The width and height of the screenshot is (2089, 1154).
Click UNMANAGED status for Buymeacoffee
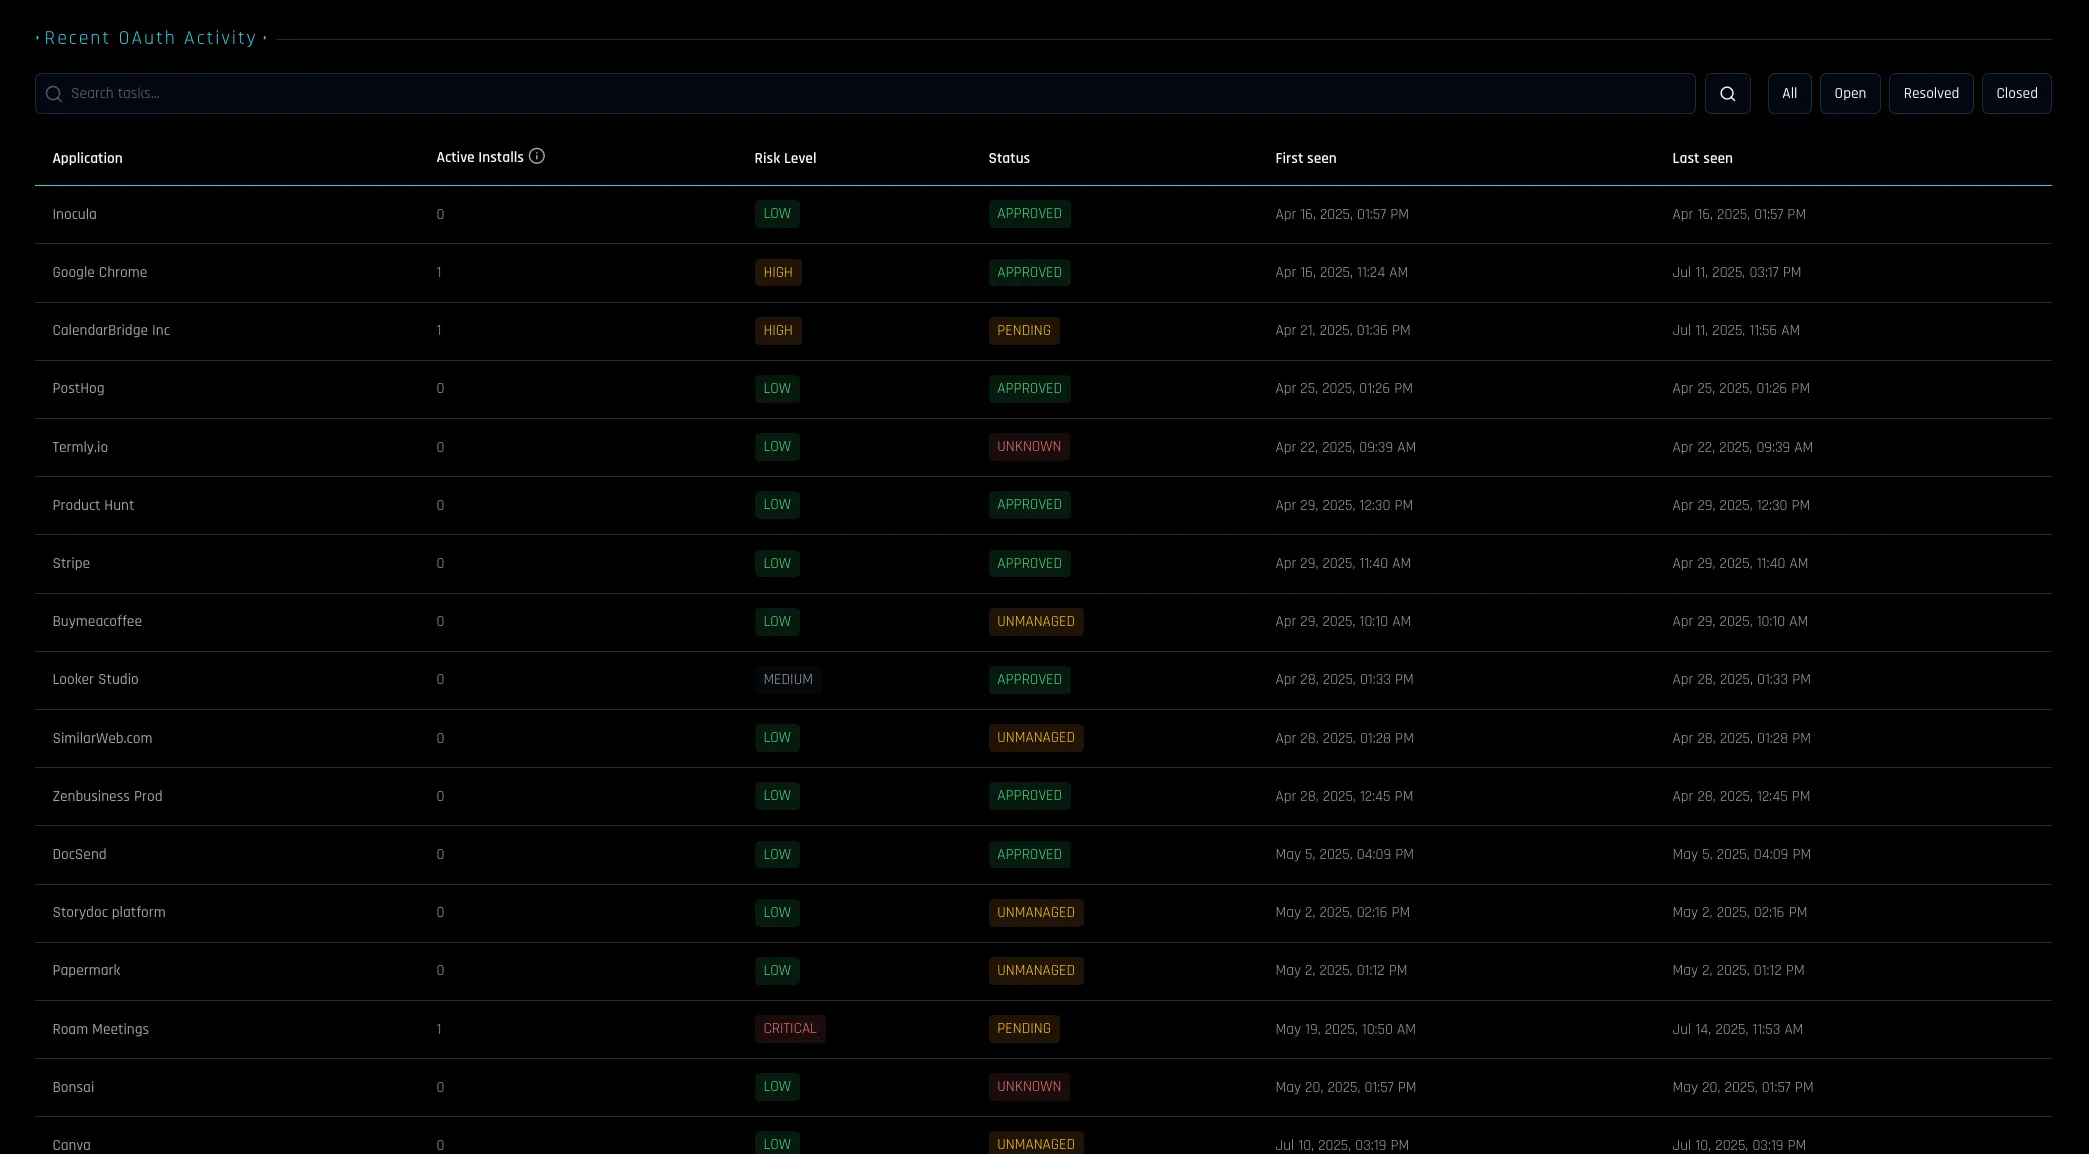click(1035, 621)
